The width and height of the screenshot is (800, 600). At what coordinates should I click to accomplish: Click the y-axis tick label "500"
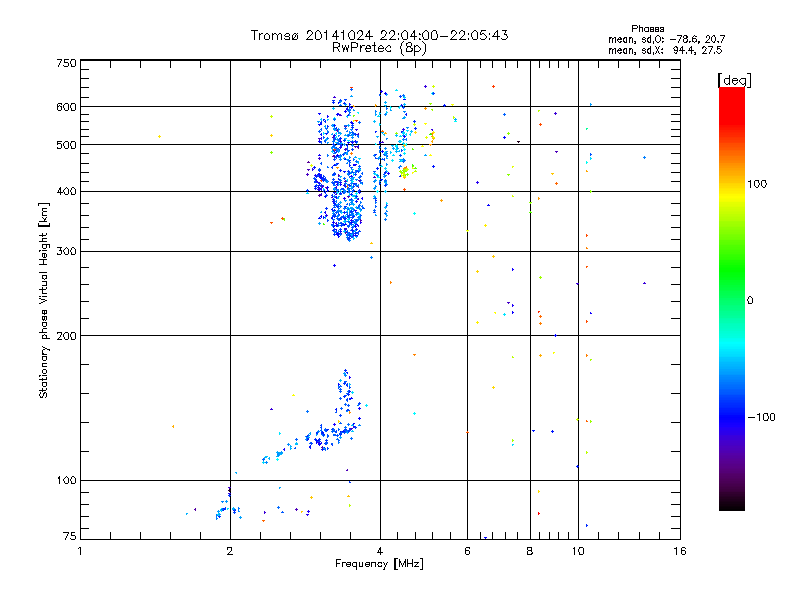pyautogui.click(x=66, y=145)
